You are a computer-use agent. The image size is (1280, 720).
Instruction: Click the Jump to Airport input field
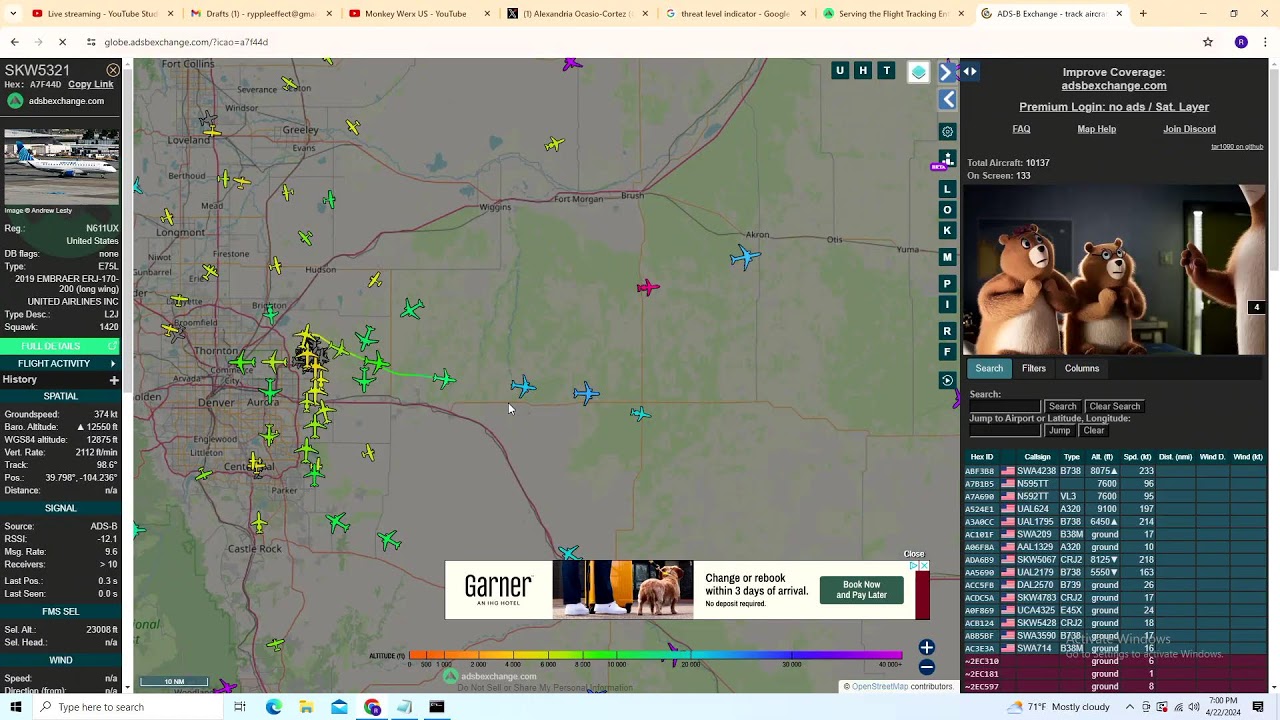[x=1005, y=431]
